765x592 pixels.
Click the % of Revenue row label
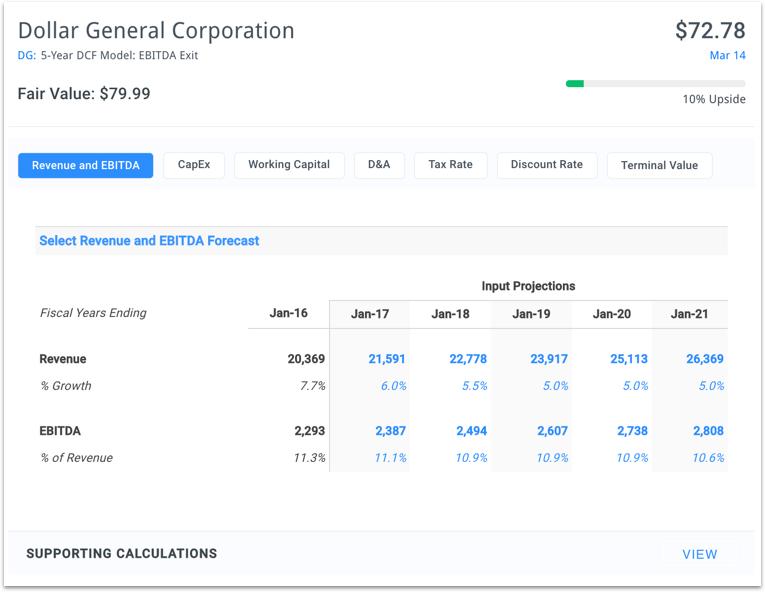77,458
